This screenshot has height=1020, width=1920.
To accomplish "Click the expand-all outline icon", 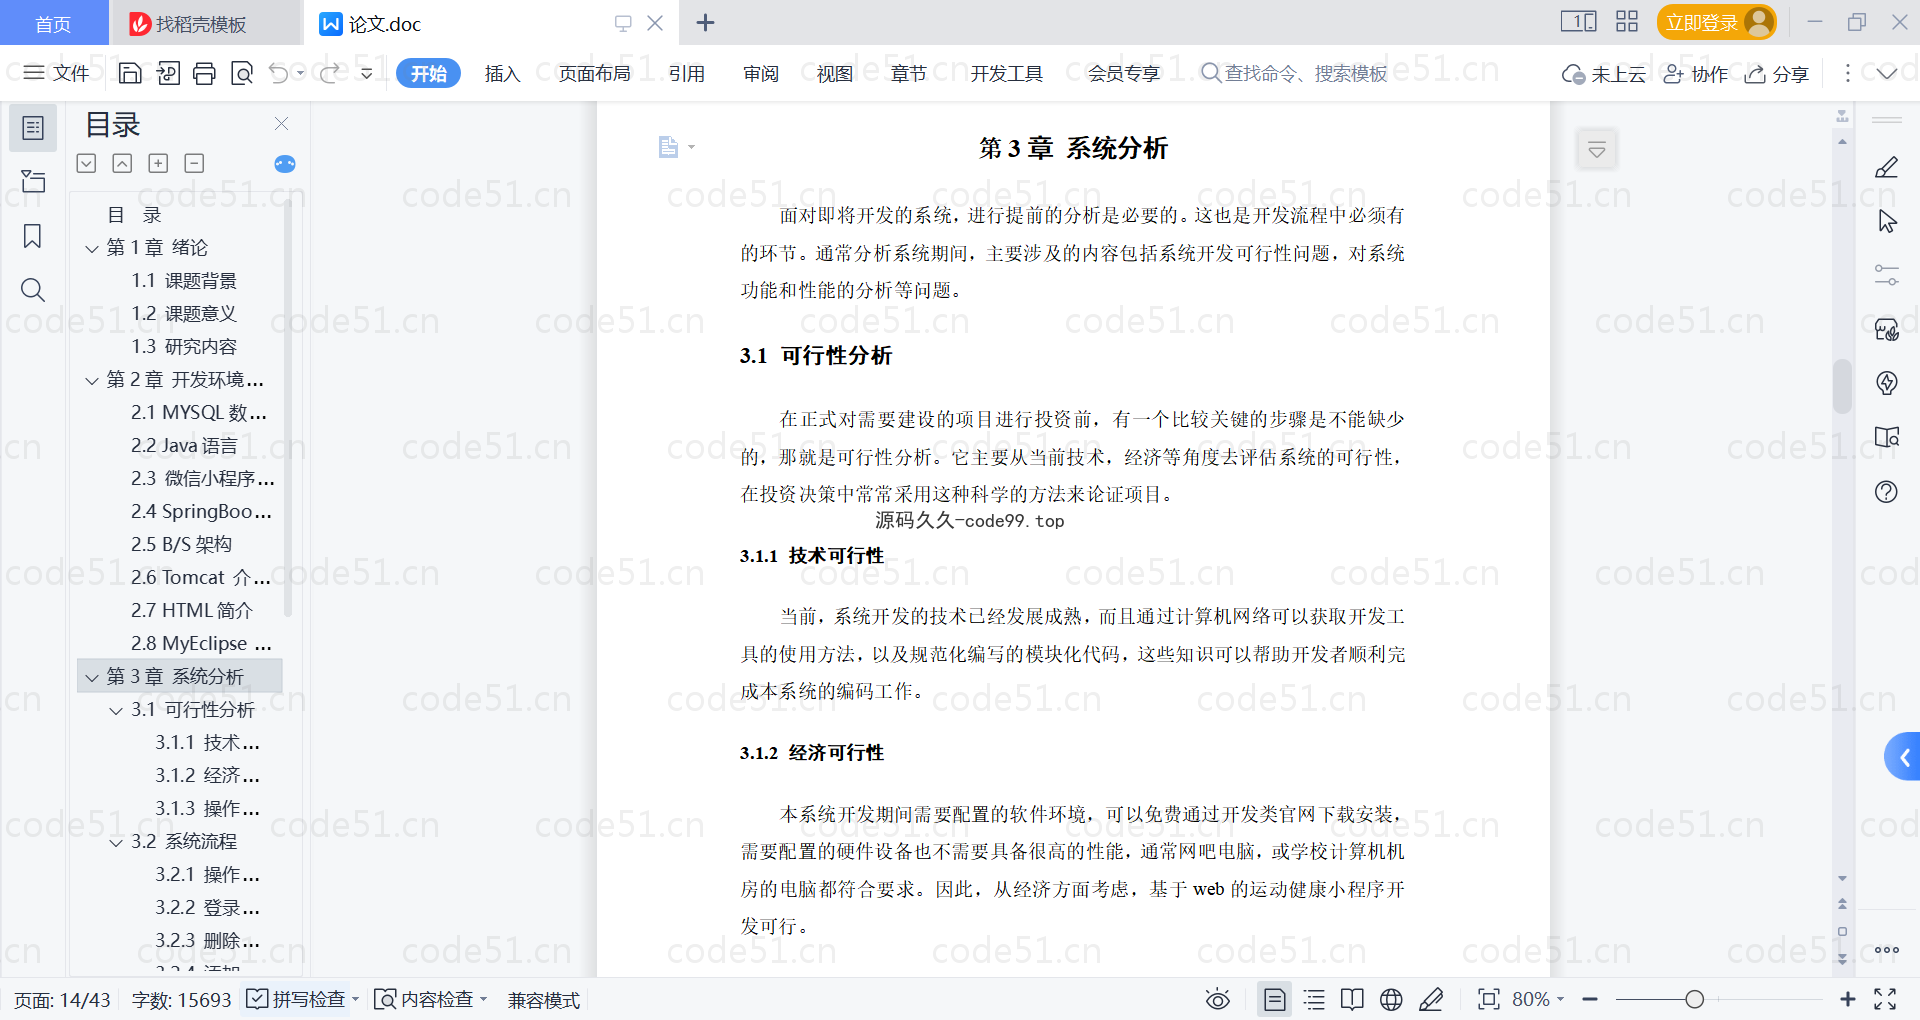I will 87,163.
